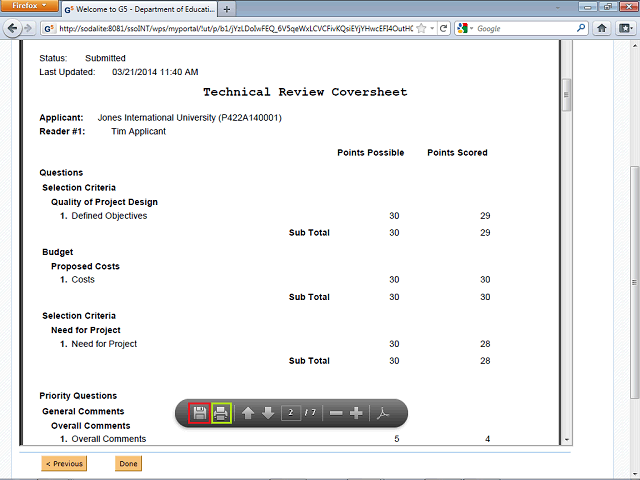Click the address bar URL field
Screen dimensions: 640x480
click(236, 29)
